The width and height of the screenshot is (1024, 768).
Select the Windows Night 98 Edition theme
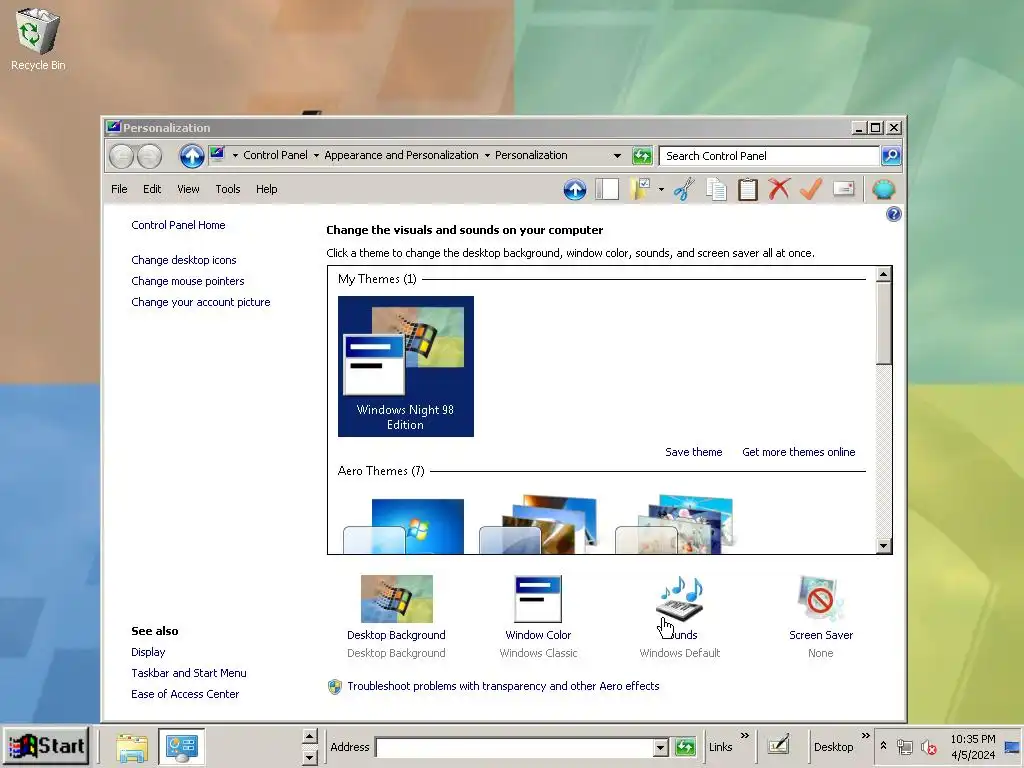(406, 366)
